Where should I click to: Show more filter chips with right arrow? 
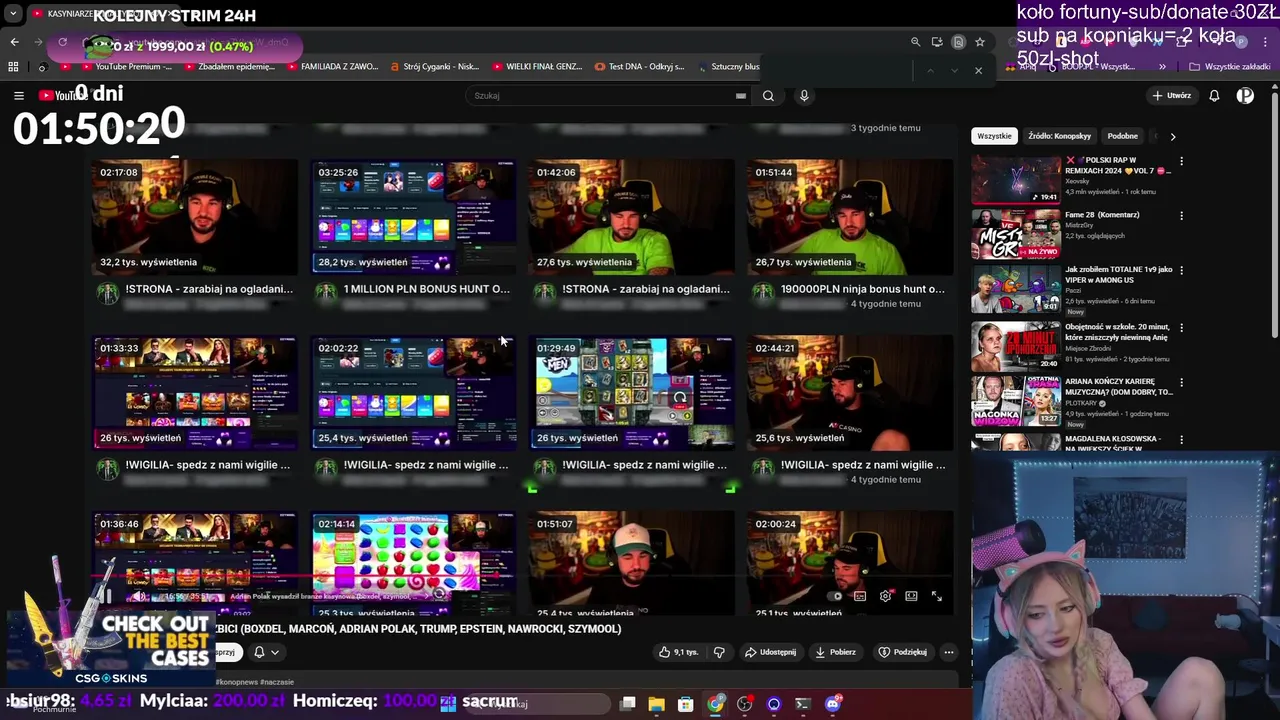(1173, 136)
